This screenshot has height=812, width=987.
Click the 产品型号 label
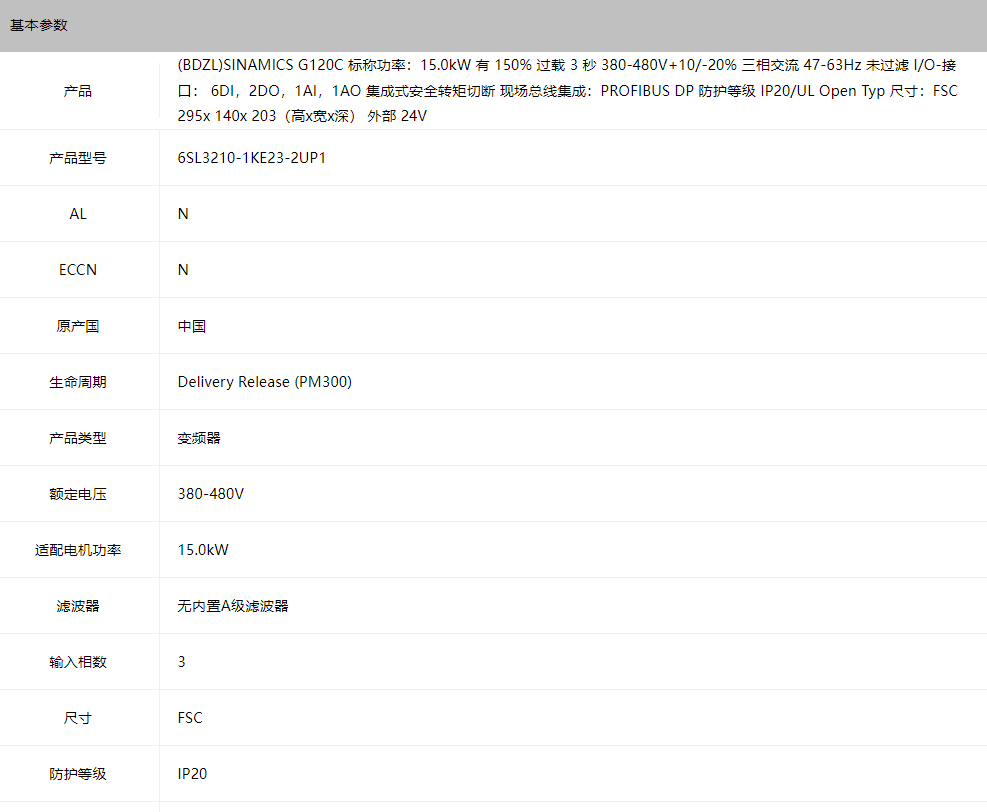pos(78,158)
